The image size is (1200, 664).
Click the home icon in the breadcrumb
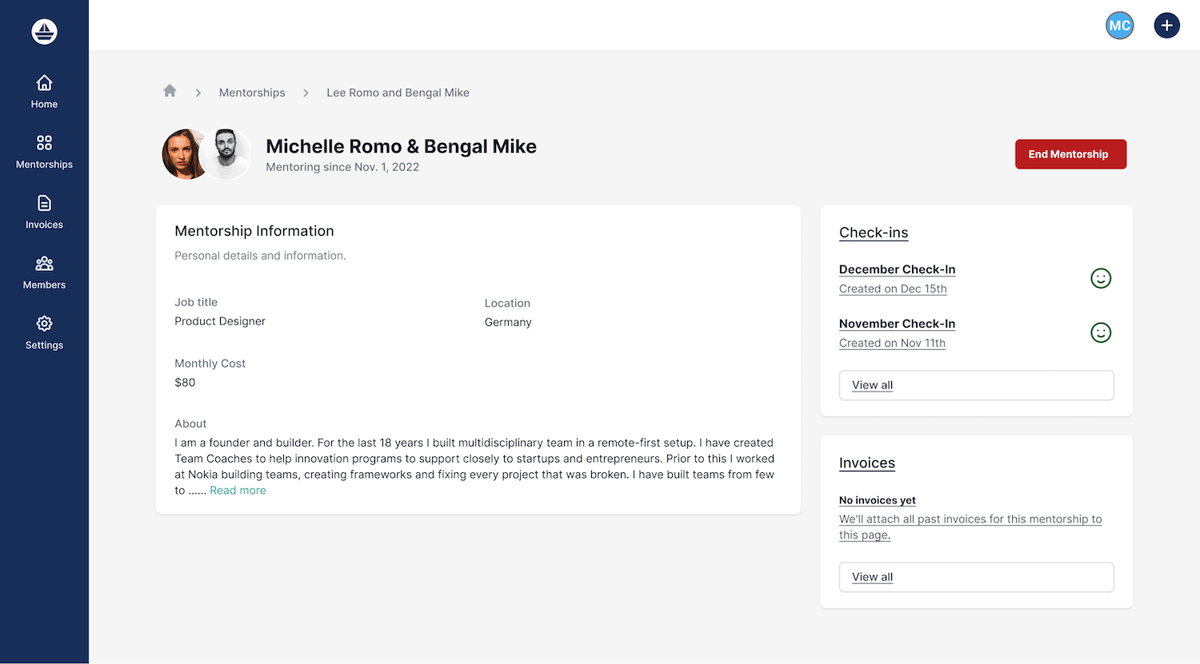(x=170, y=91)
